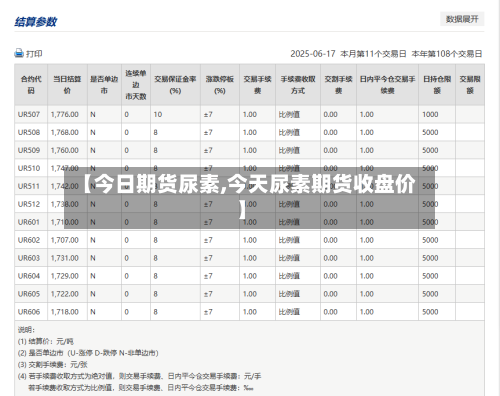
Task: Select contract code UR604
Action: coord(29,276)
